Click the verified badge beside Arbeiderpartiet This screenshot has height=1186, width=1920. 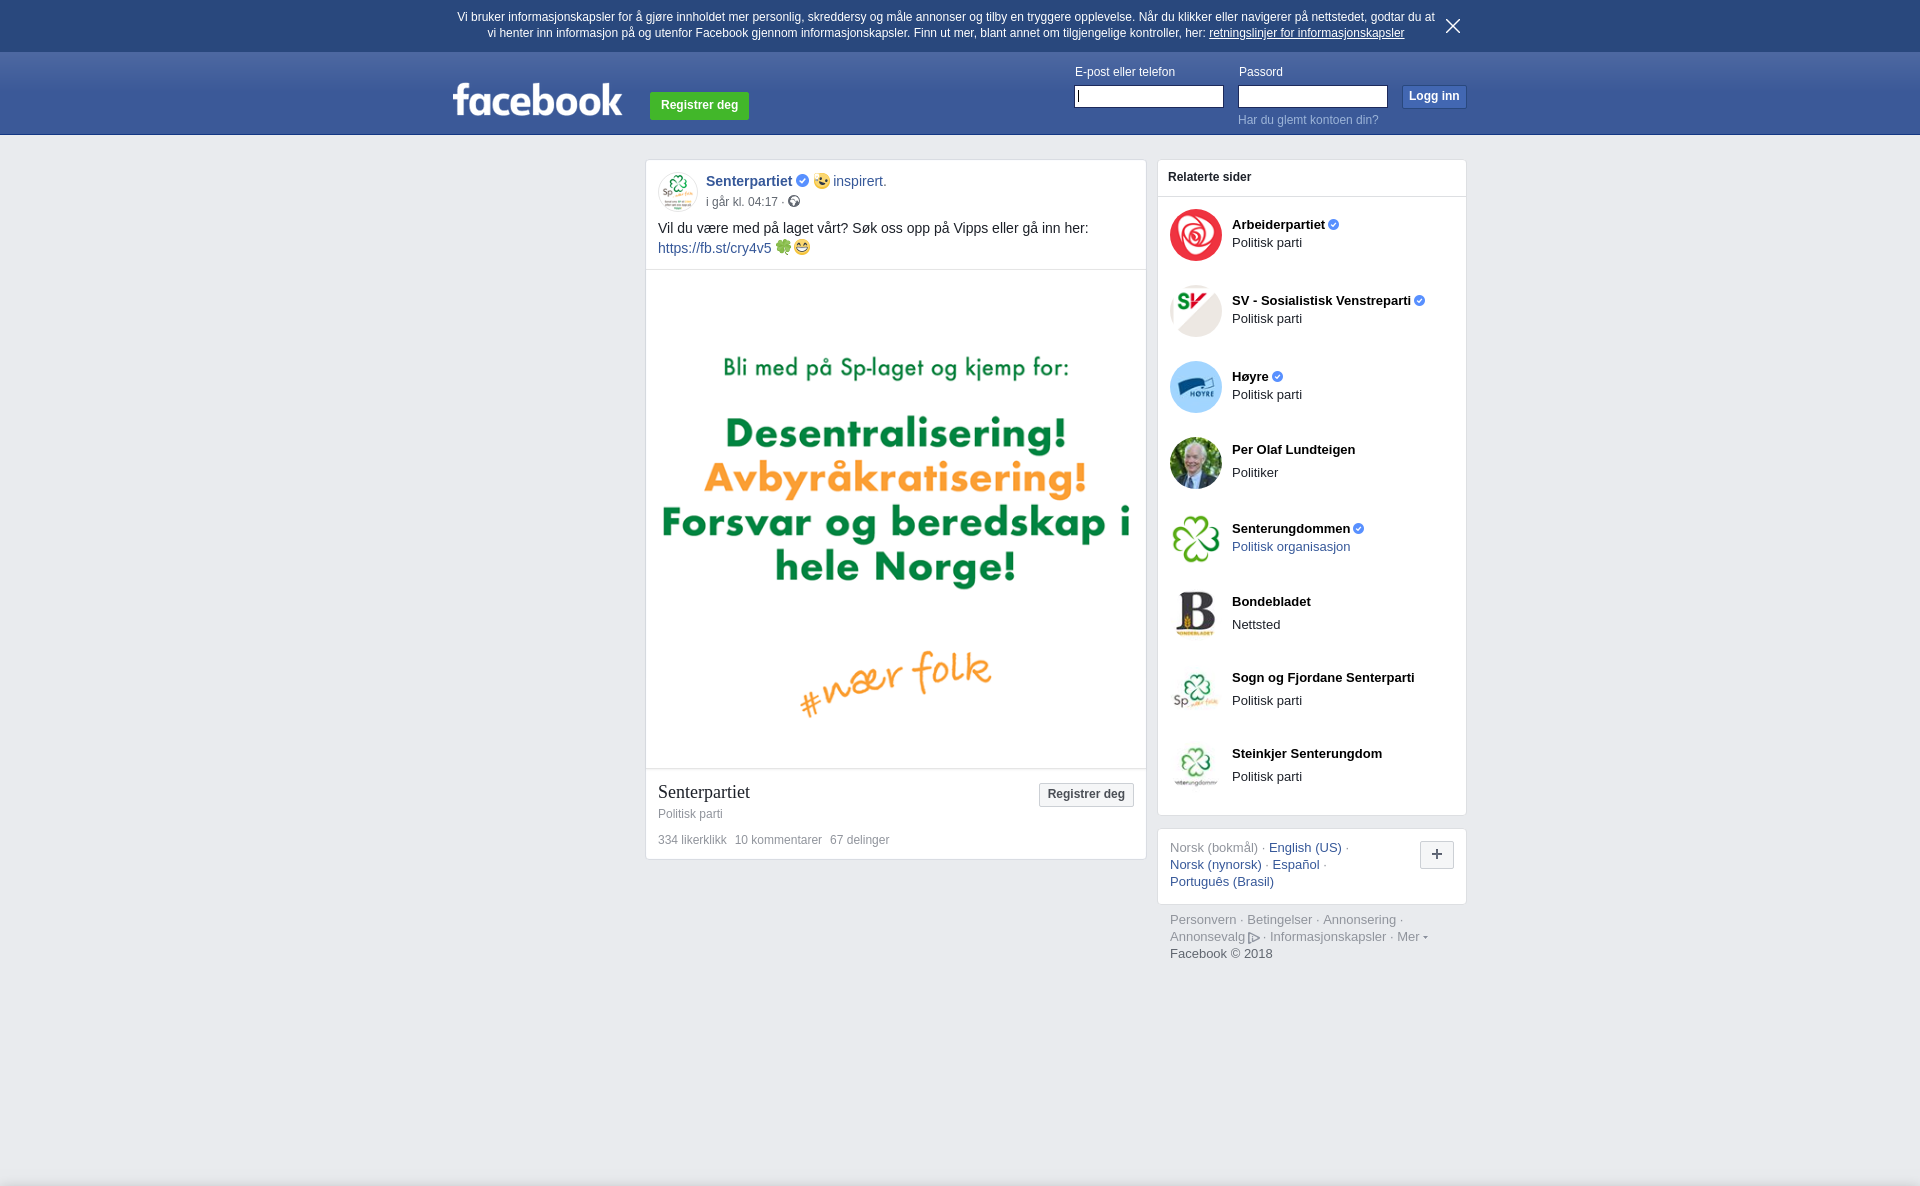tap(1333, 225)
